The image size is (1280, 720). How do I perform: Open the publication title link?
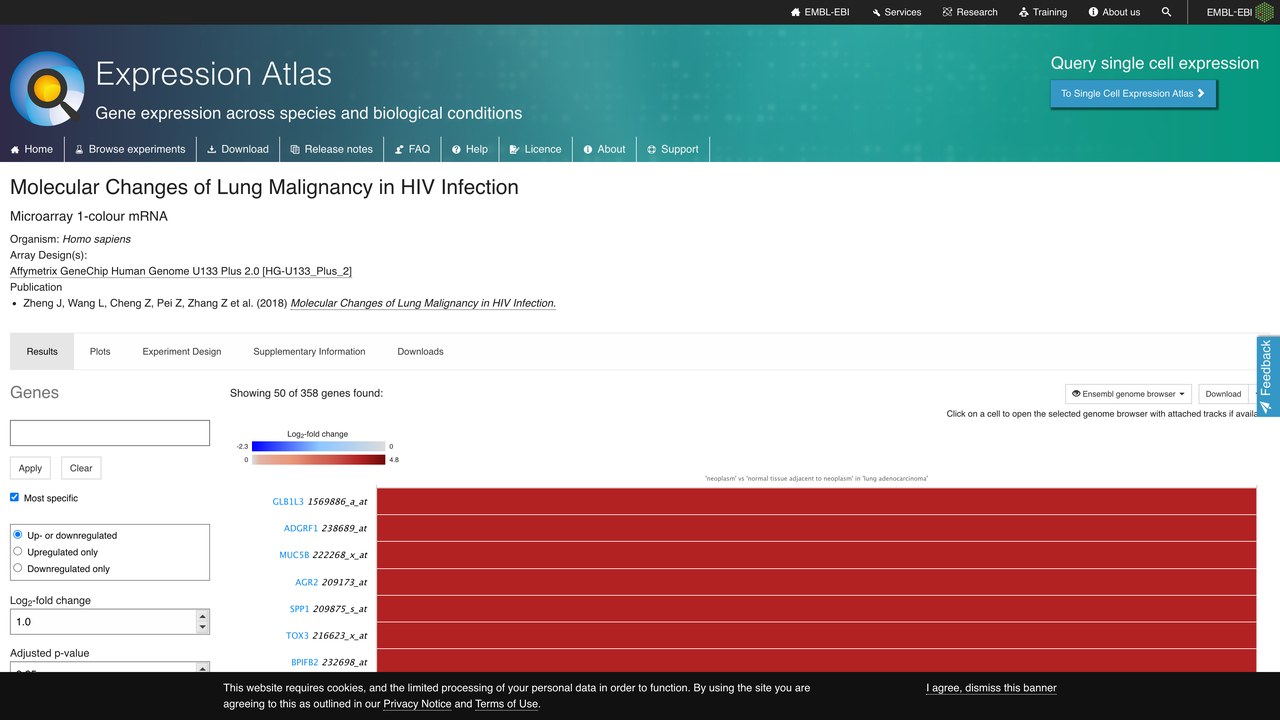pos(423,303)
